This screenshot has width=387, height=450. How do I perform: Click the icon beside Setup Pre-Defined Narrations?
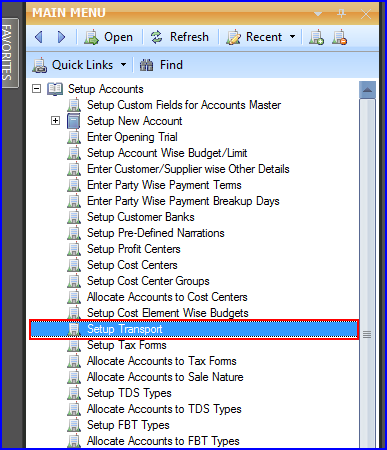click(x=74, y=233)
